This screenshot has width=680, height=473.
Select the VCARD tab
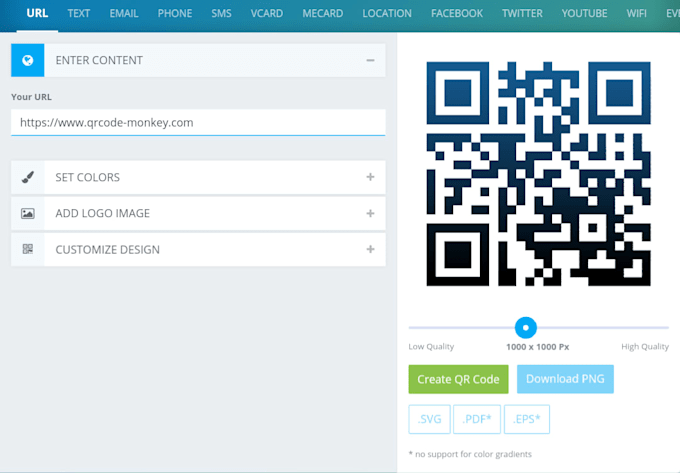(x=267, y=13)
